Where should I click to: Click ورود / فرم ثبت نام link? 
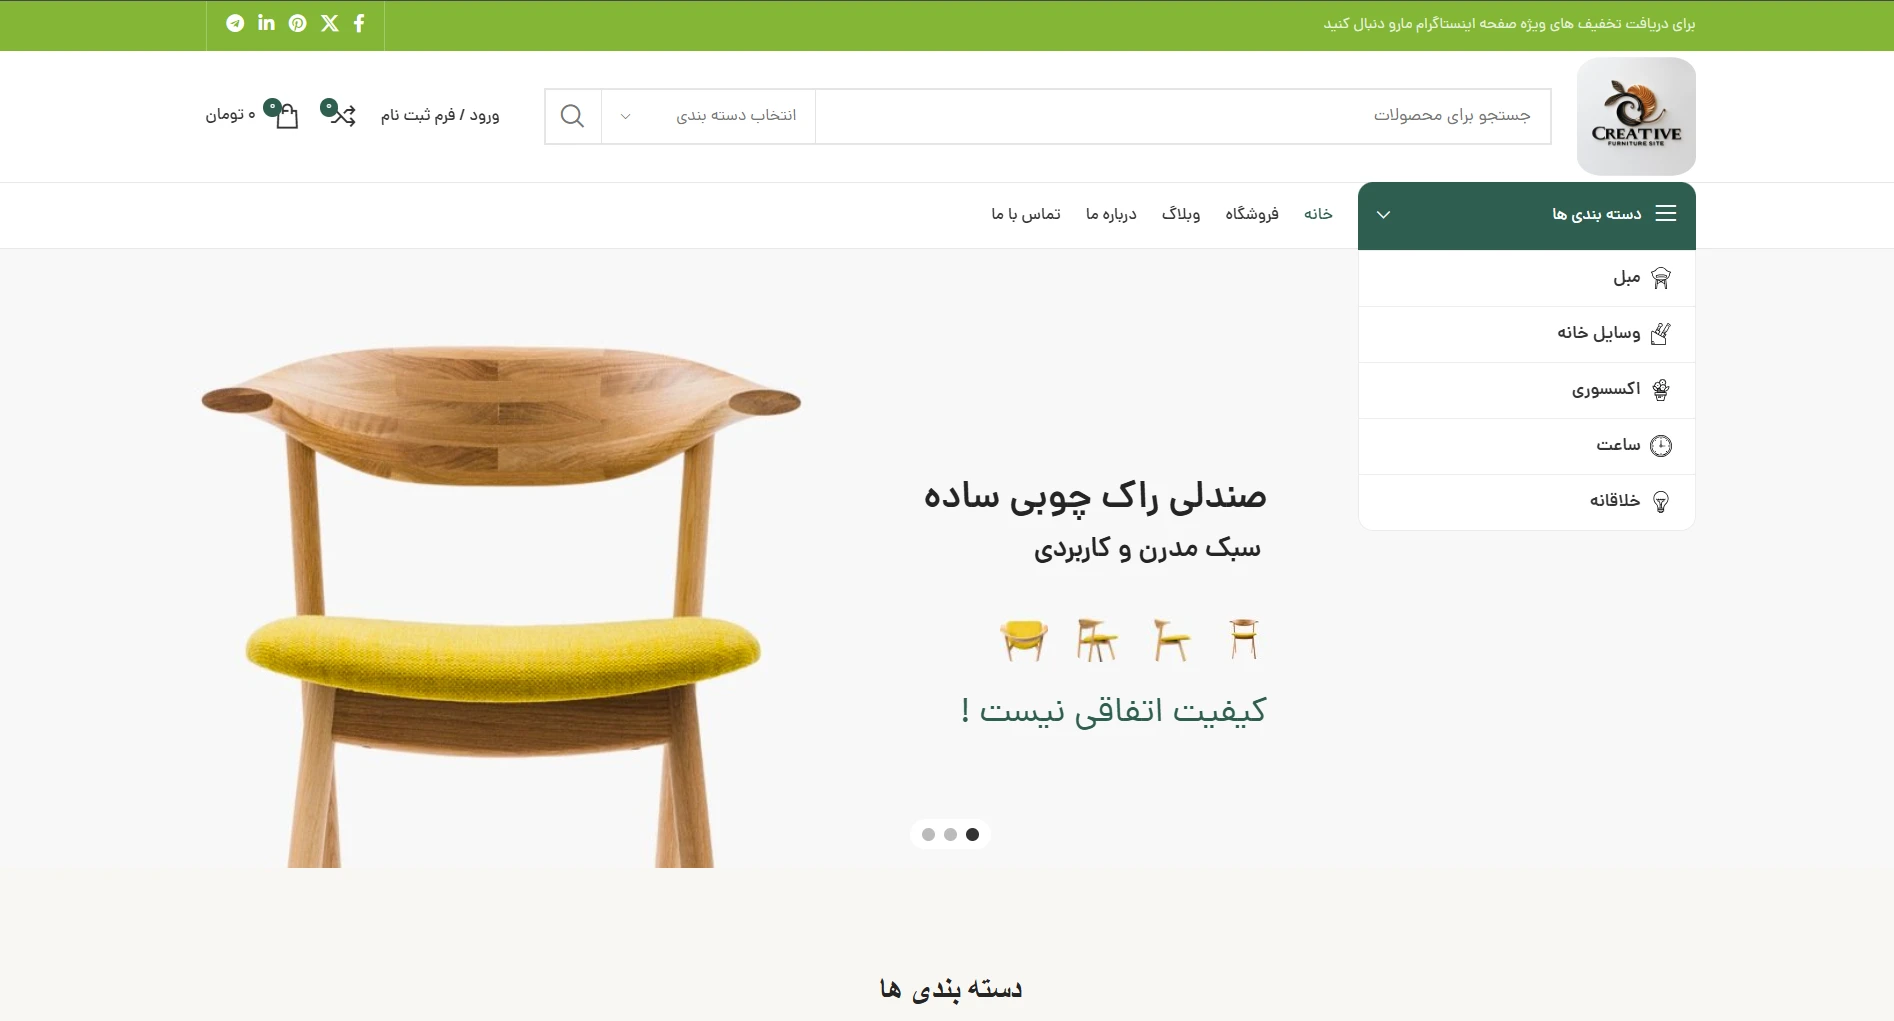[x=440, y=115]
